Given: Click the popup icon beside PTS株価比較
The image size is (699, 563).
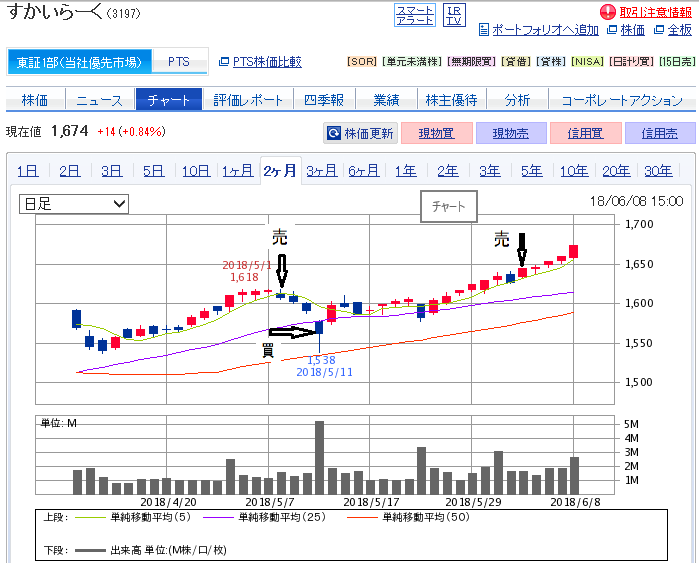Looking at the screenshot, I should pyautogui.click(x=224, y=62).
